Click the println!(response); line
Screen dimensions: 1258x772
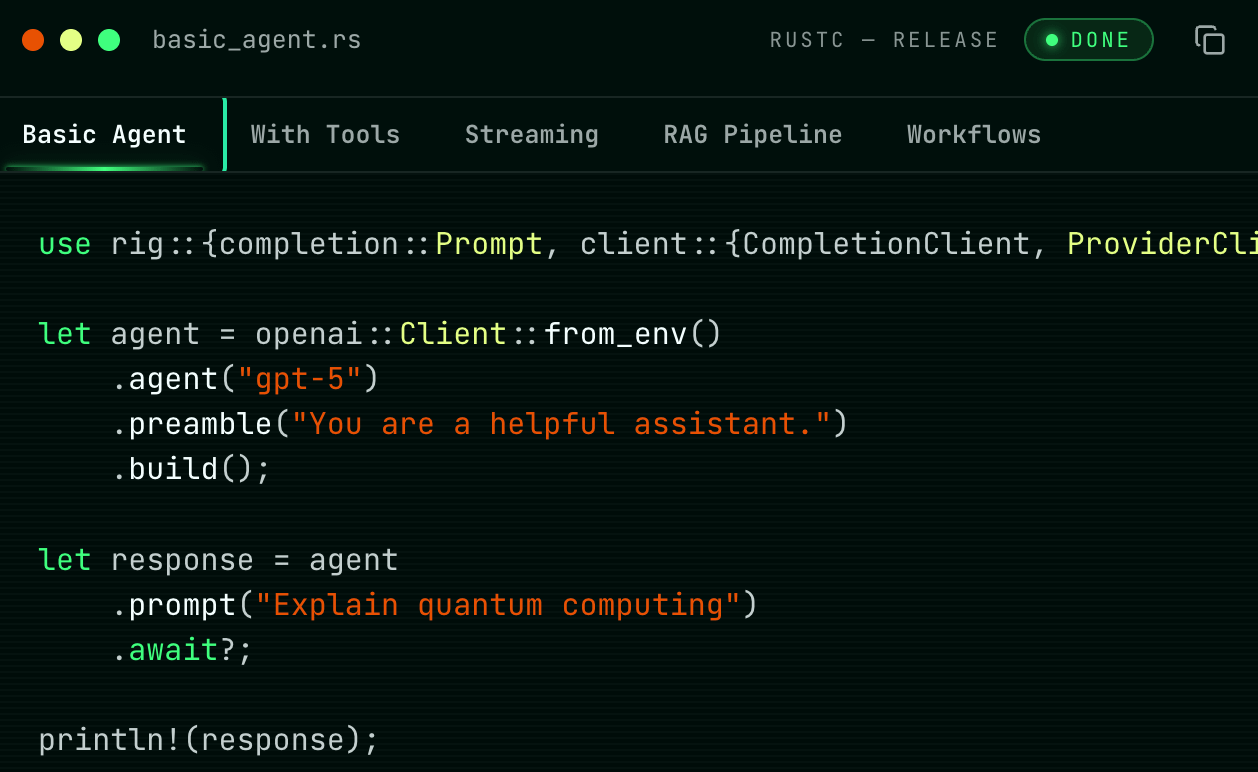tap(209, 740)
